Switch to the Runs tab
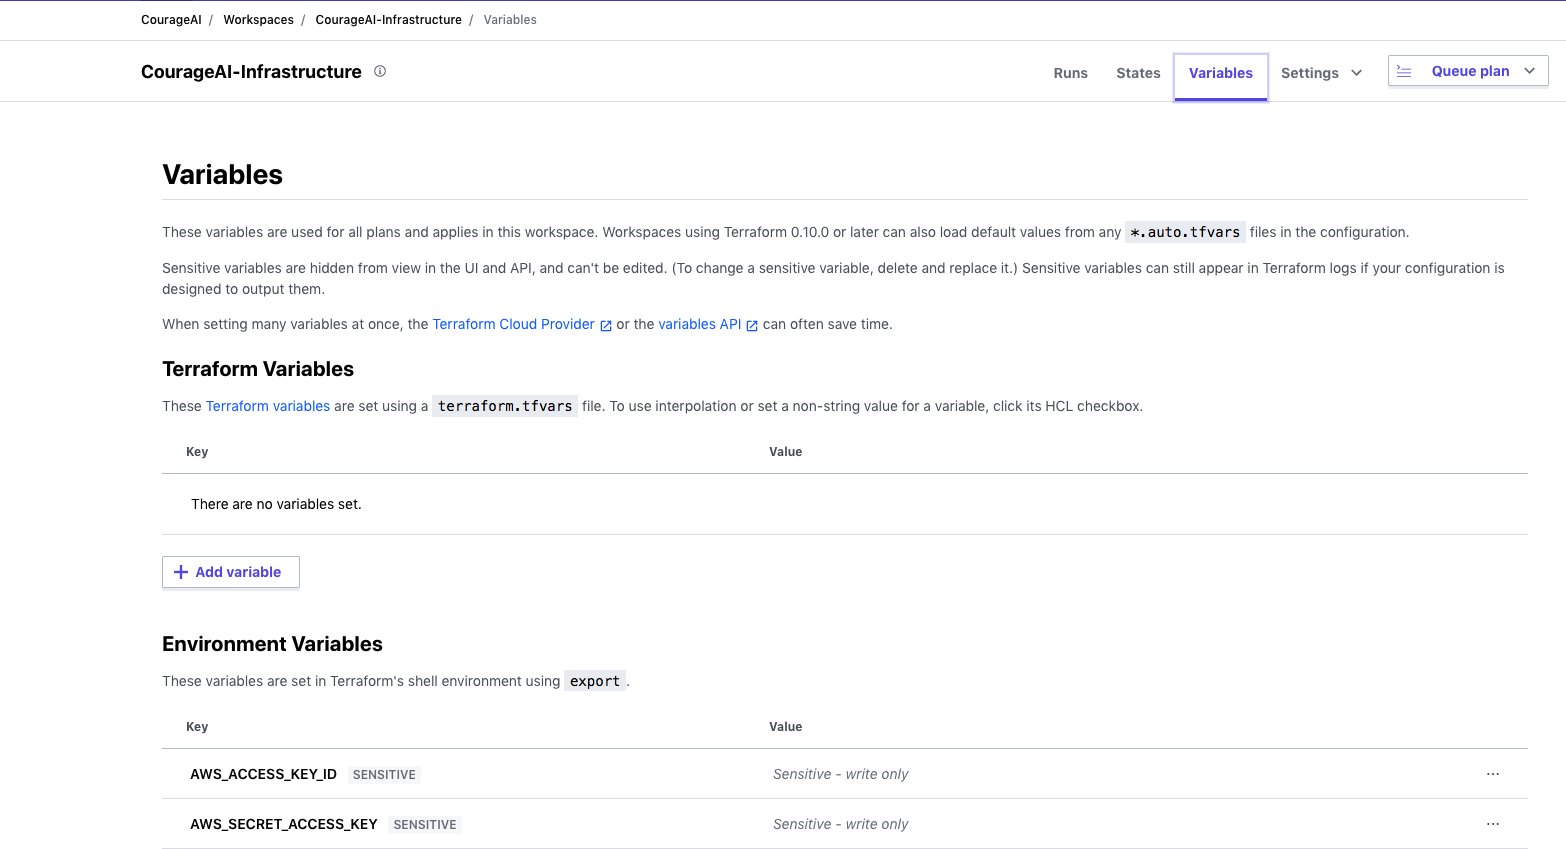This screenshot has width=1566, height=849. (x=1070, y=73)
